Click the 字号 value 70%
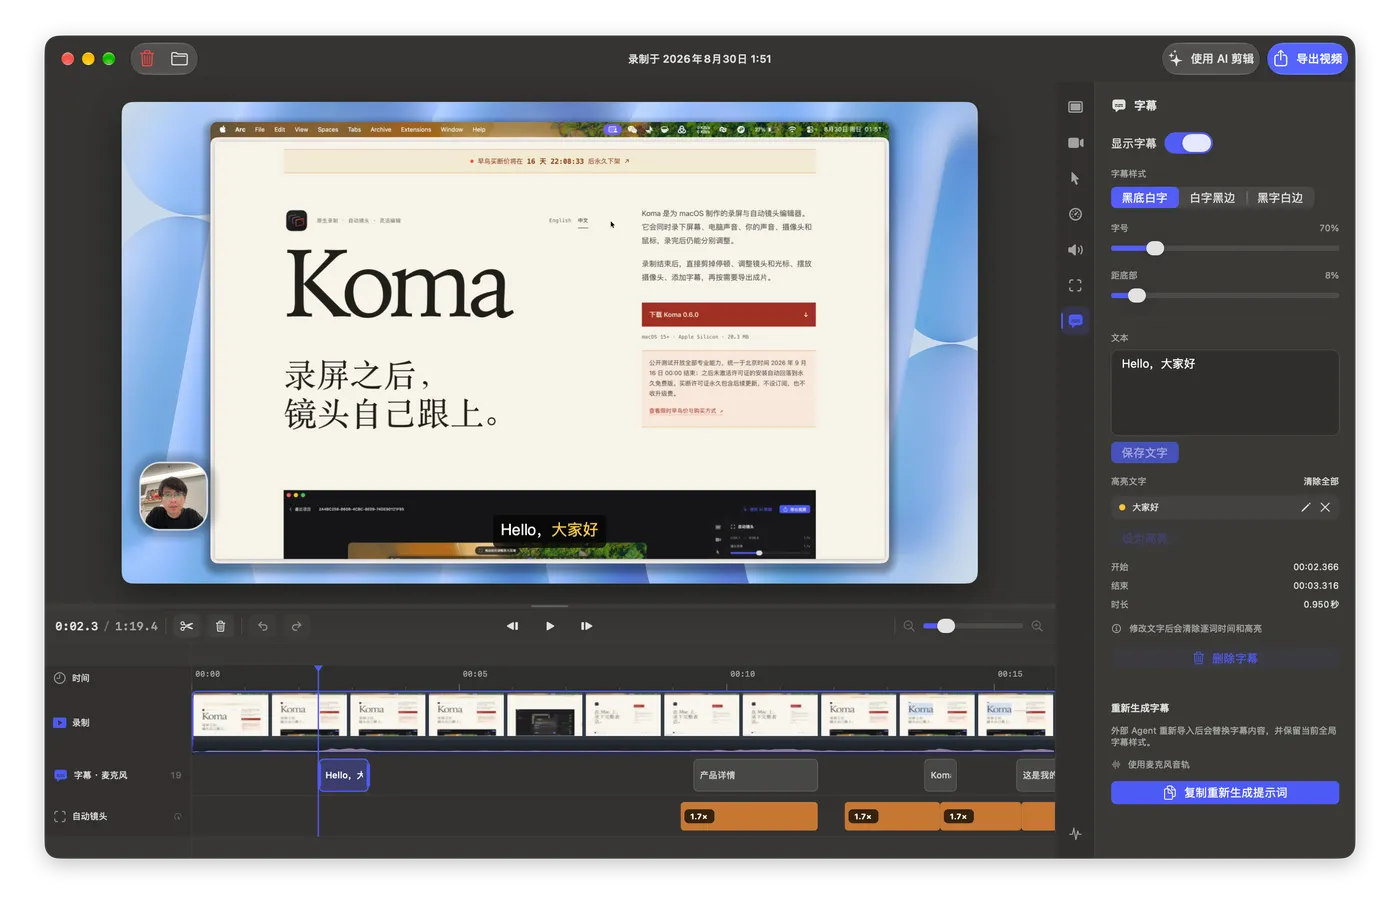This screenshot has width=1400, height=912. (x=1328, y=228)
